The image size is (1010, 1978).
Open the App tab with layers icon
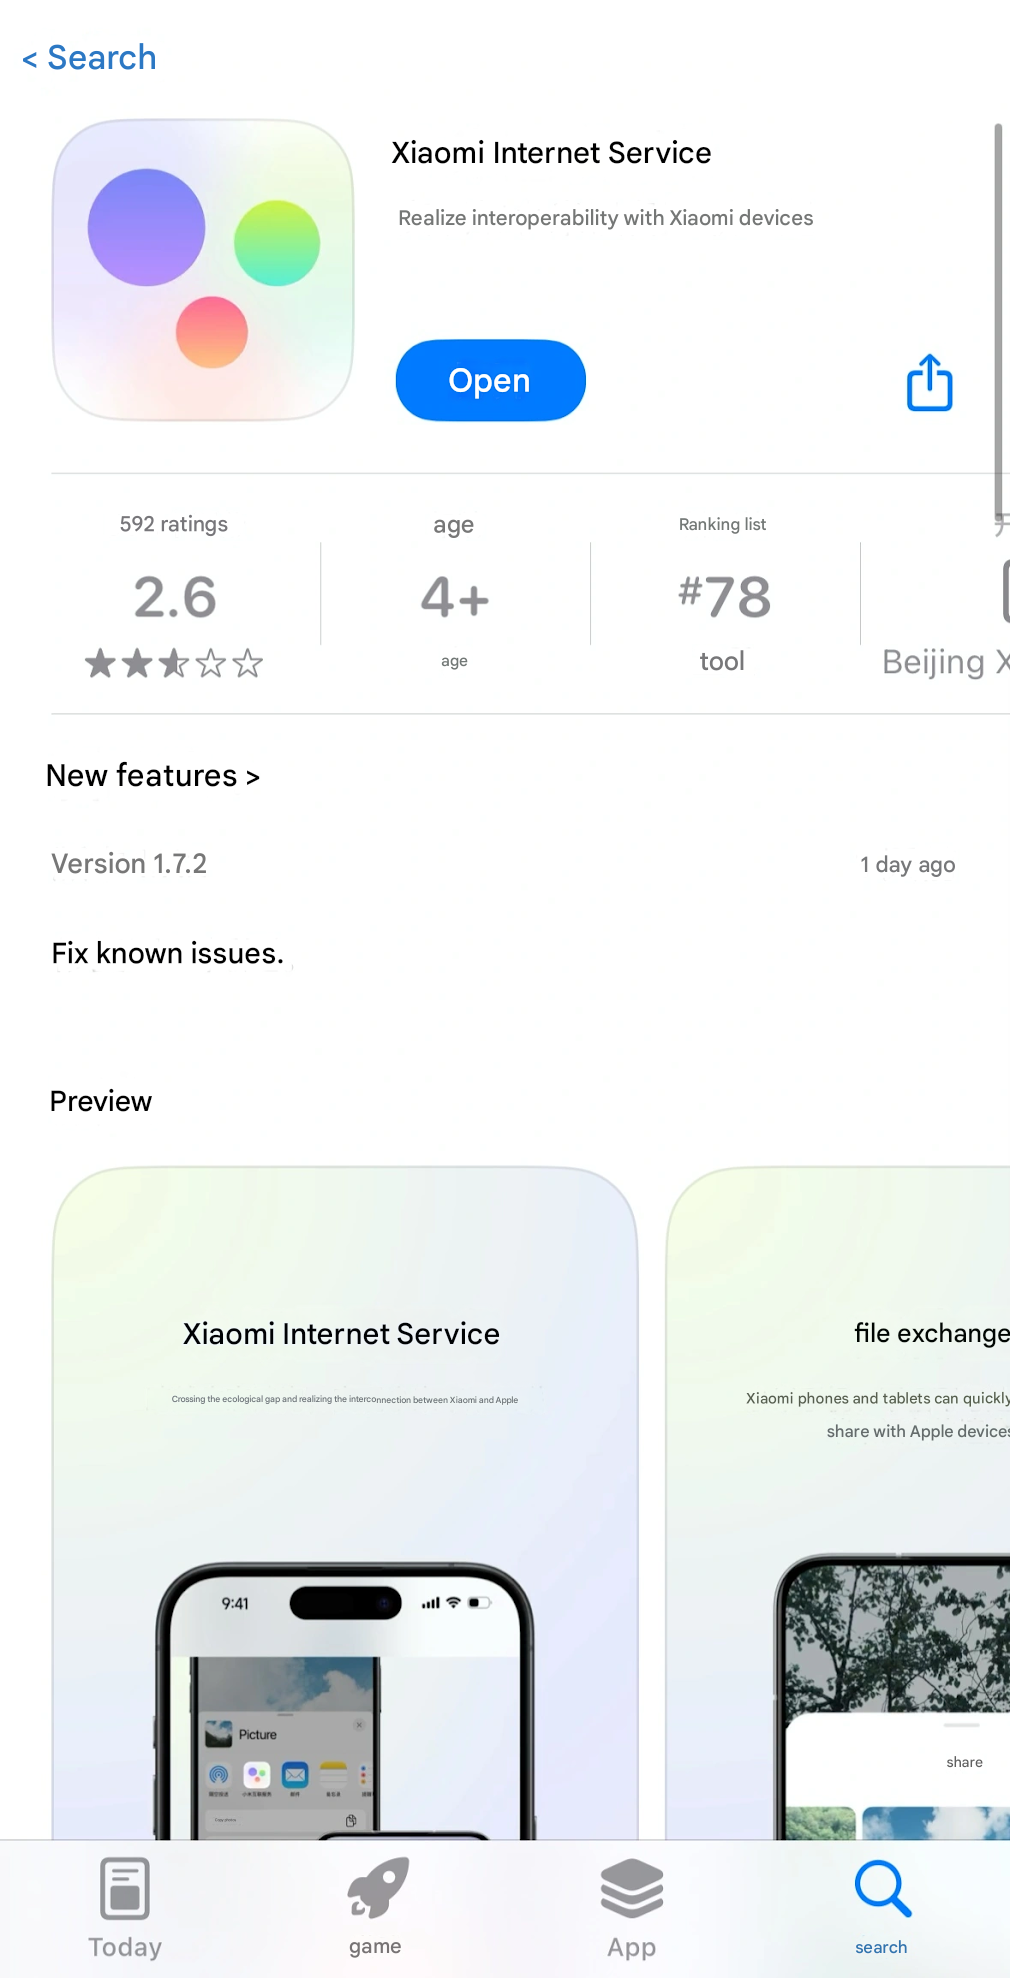(631, 1908)
